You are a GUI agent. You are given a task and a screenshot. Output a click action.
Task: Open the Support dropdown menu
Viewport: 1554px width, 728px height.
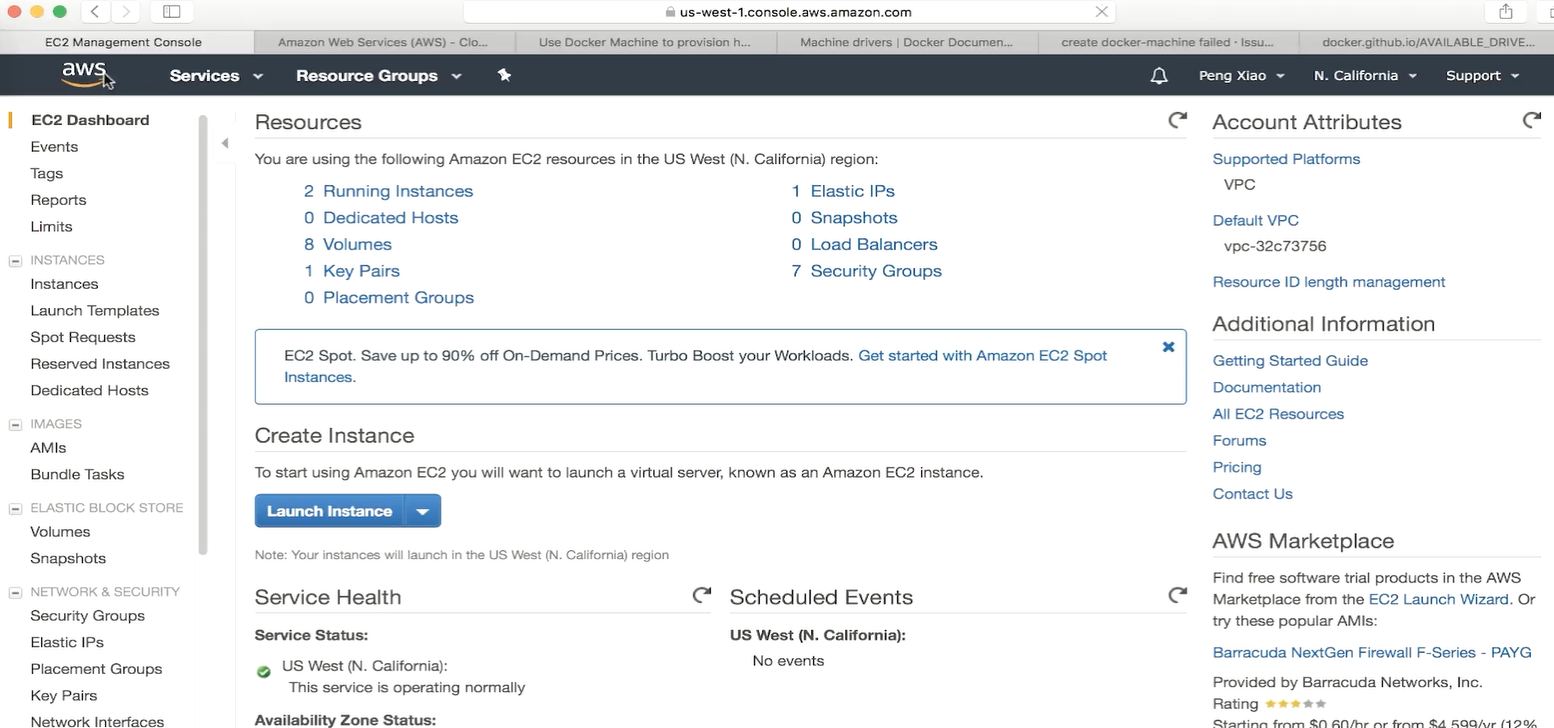click(1482, 76)
